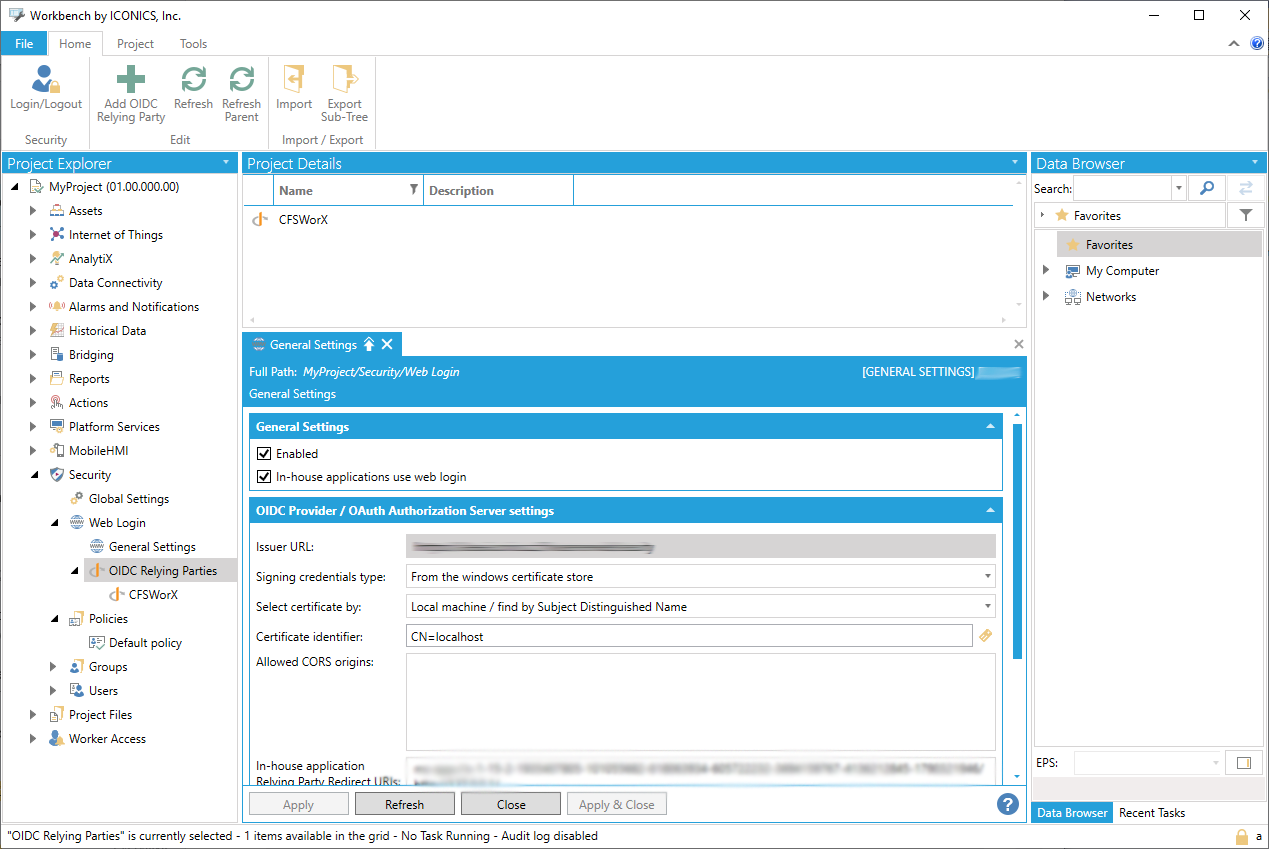Click the Refresh Parent ribbon icon
The image size is (1269, 849).
[241, 81]
